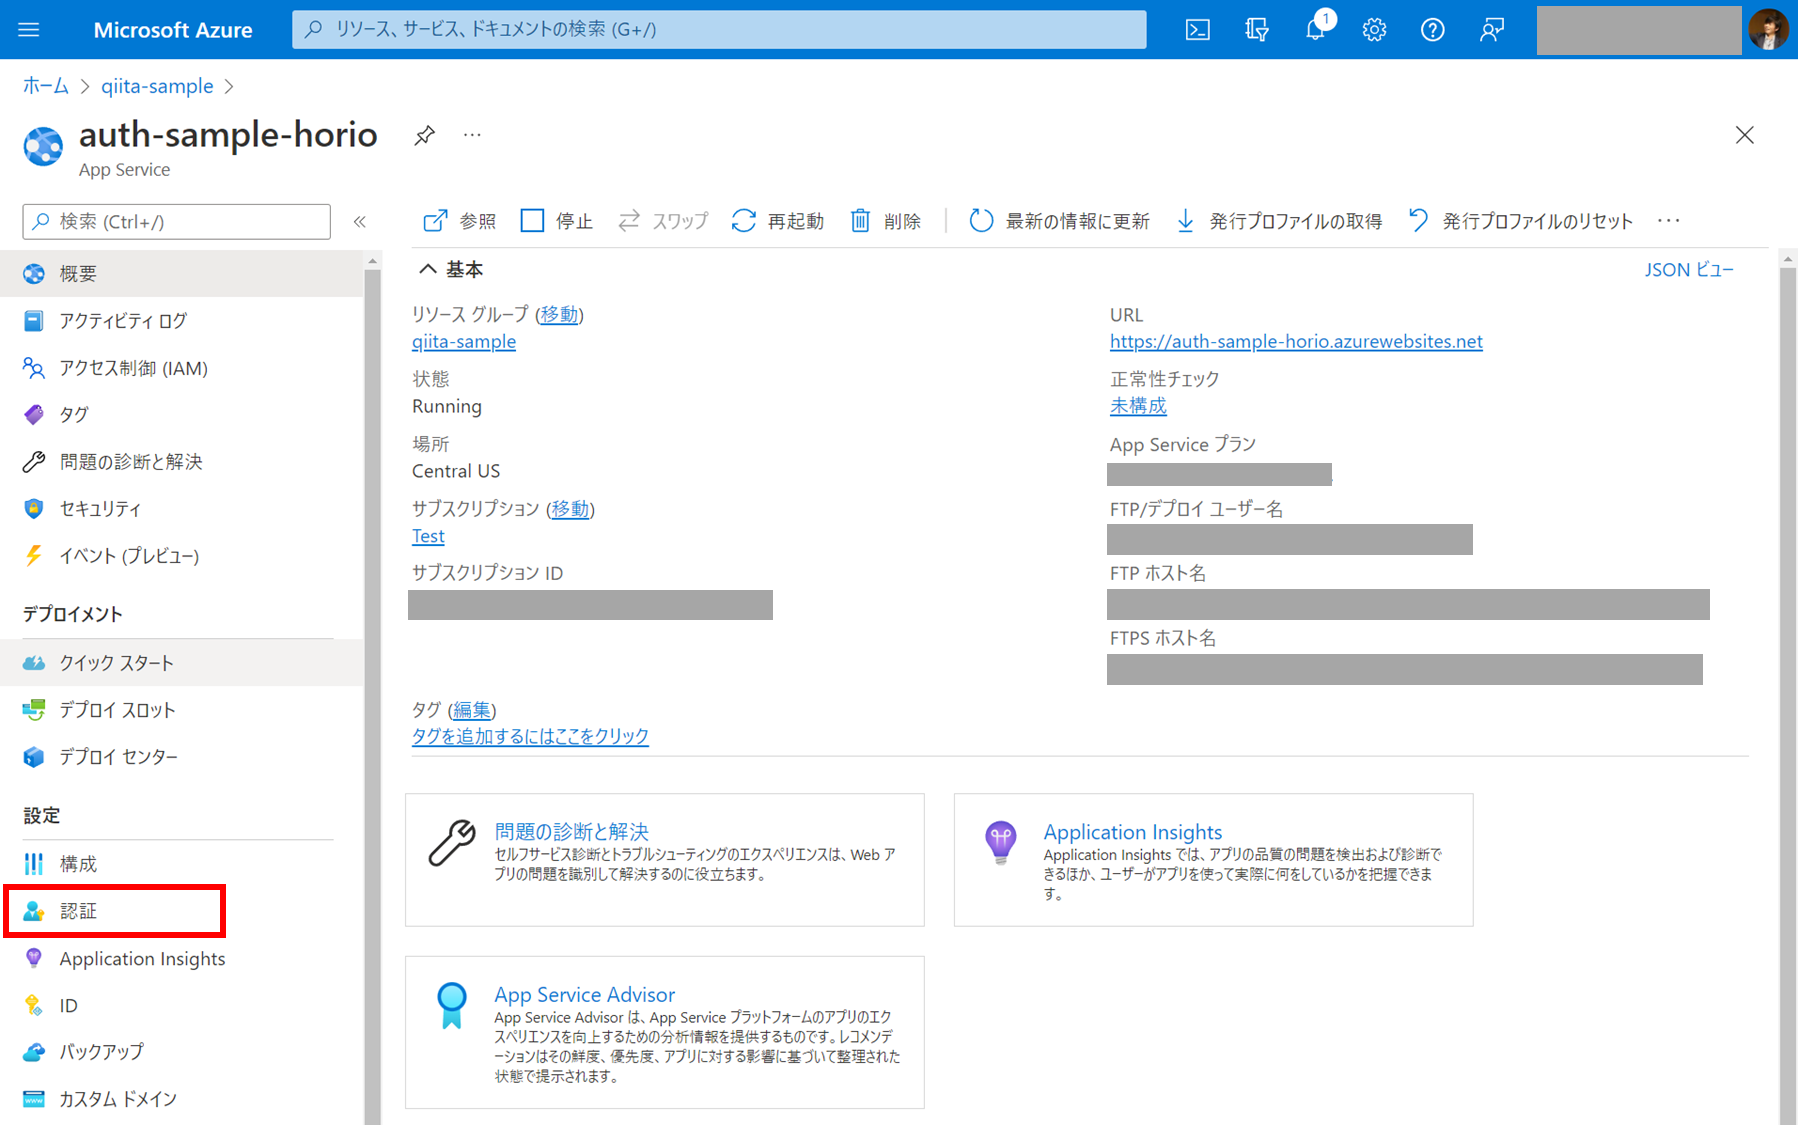The height and width of the screenshot is (1125, 1798).
Task: Open the feedback icon
Action: (x=1491, y=30)
